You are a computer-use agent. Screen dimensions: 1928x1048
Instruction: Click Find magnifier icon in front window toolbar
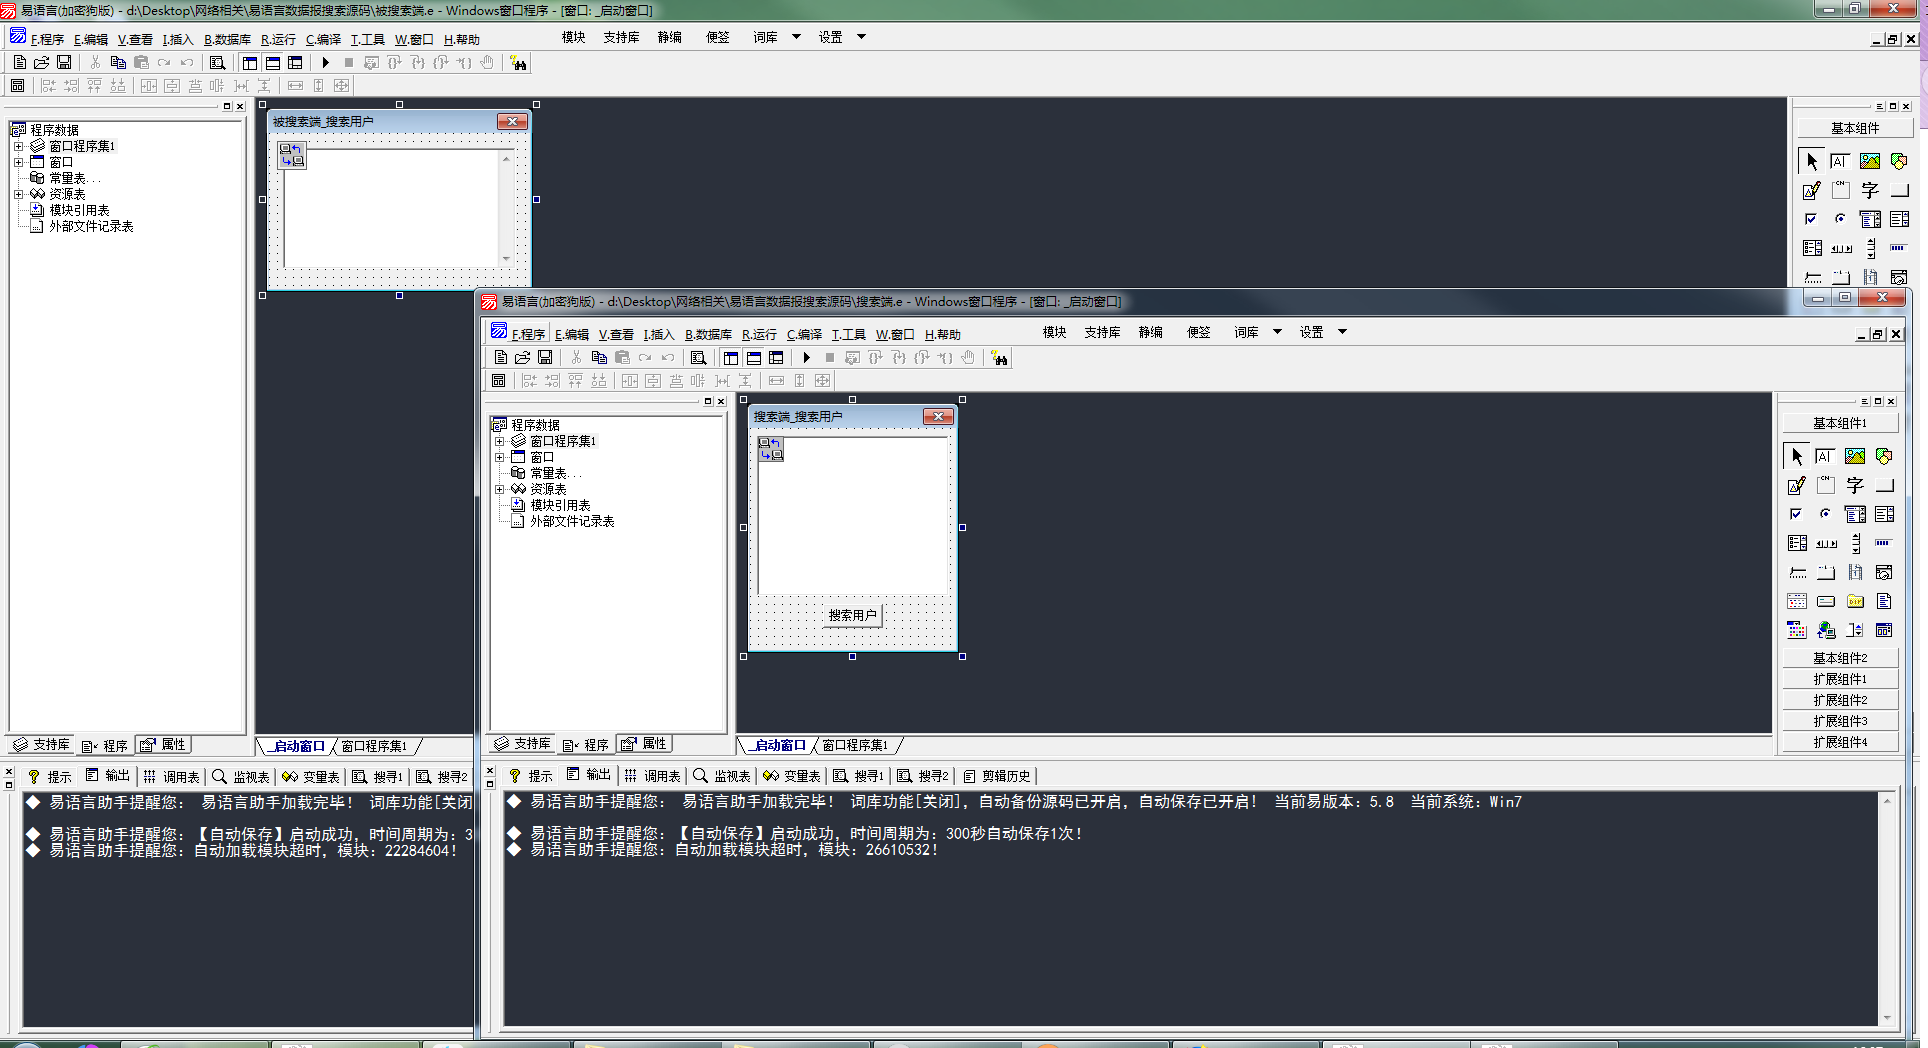698,358
